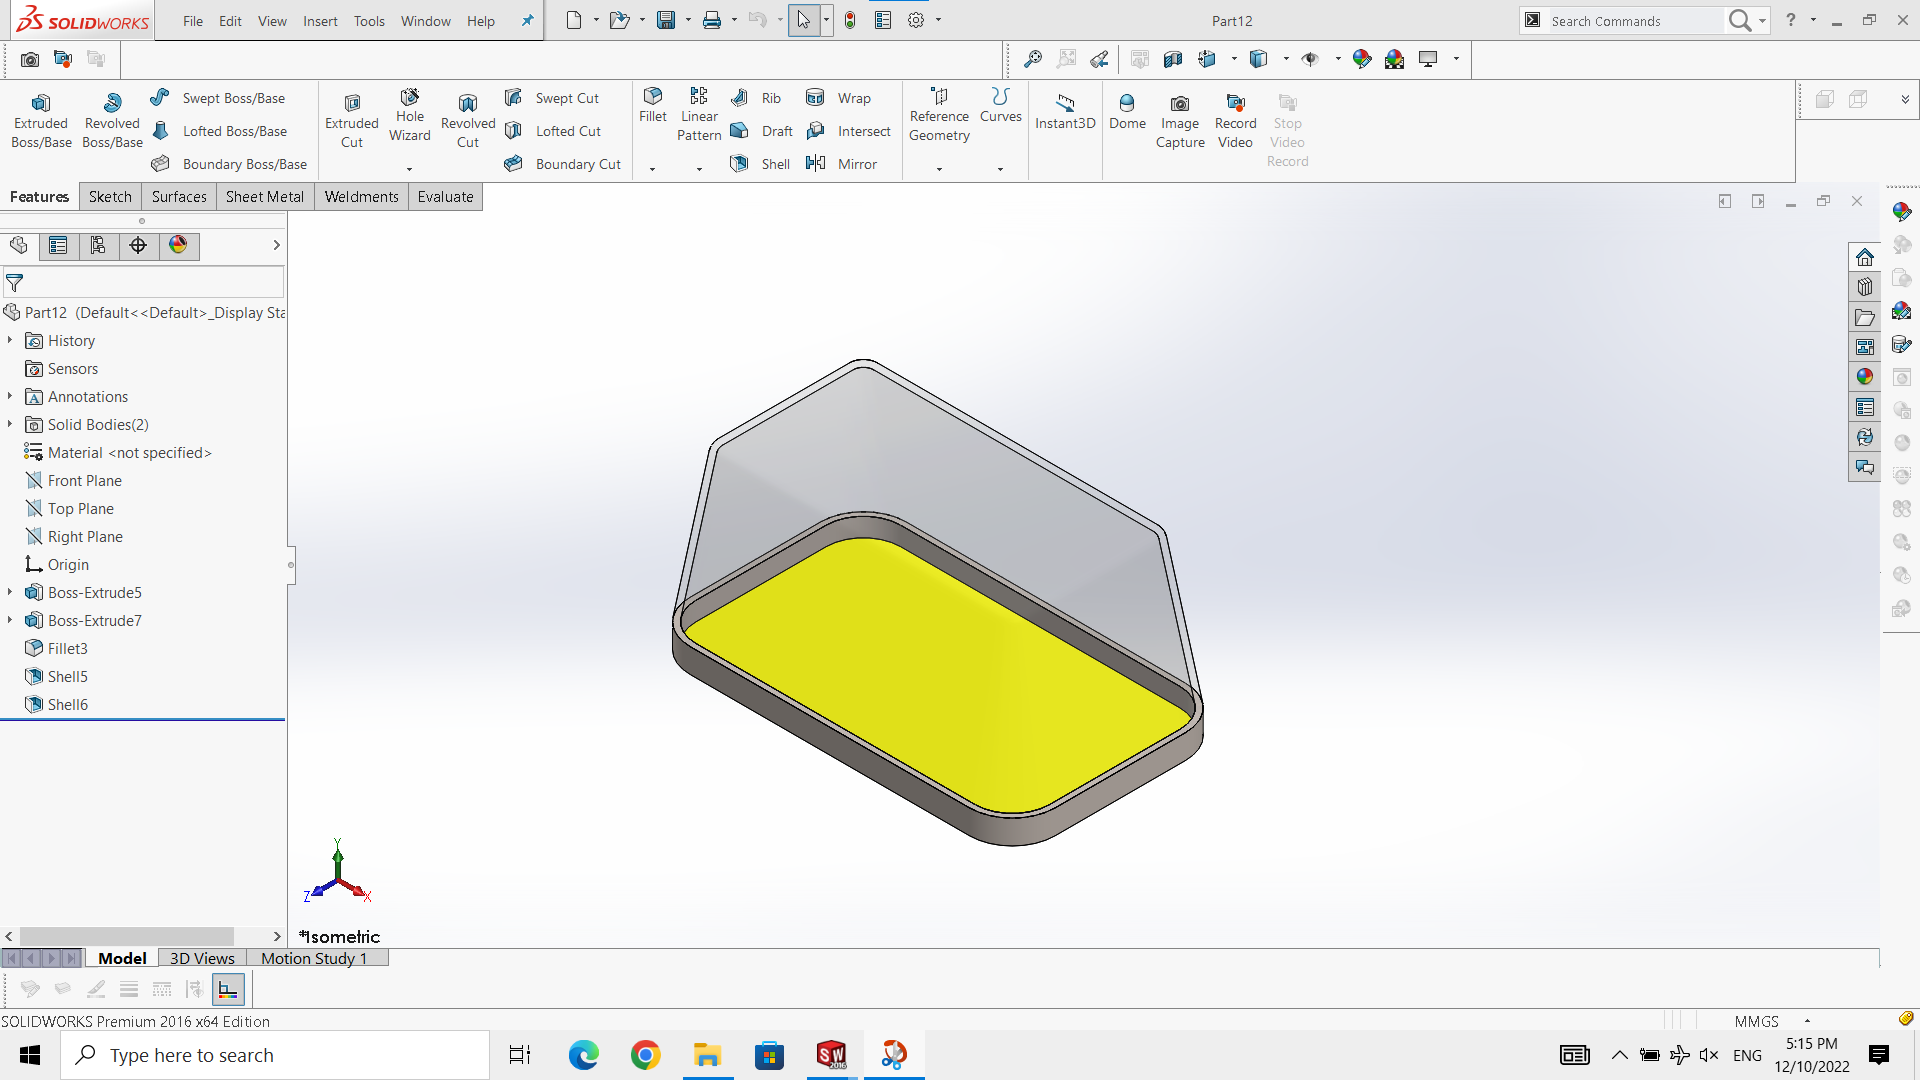
Task: Select the Boundary Cut tool
Action: pos(563,164)
